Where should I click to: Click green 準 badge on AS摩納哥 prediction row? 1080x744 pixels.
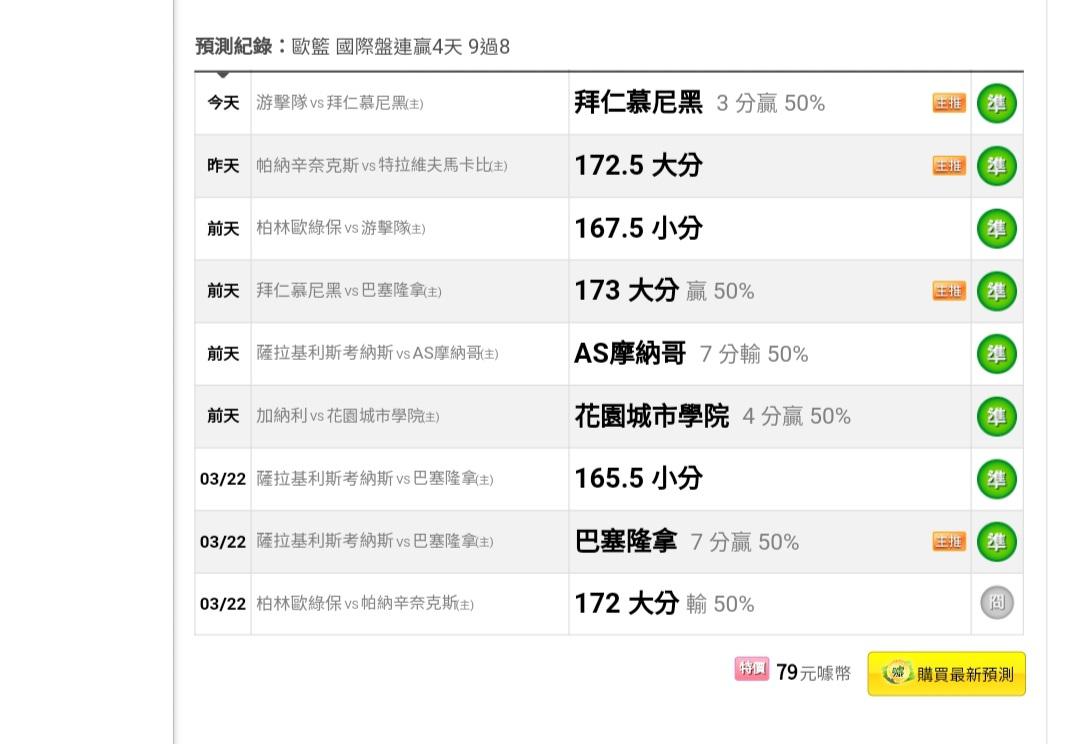[x=997, y=354]
